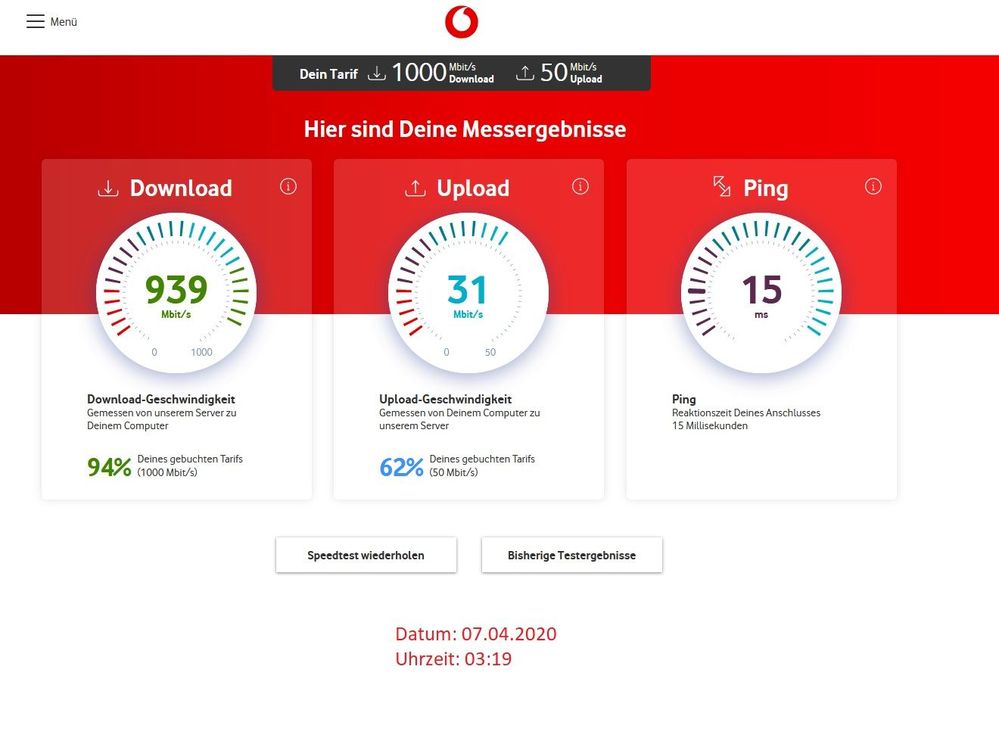Click the Upload arrow icon on the Upload card
This screenshot has height=738, width=999.
(x=417, y=187)
